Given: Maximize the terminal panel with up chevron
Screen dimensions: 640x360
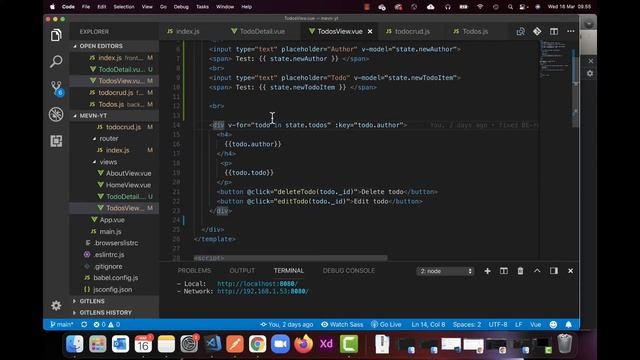Looking at the screenshot, I should 537,271.
